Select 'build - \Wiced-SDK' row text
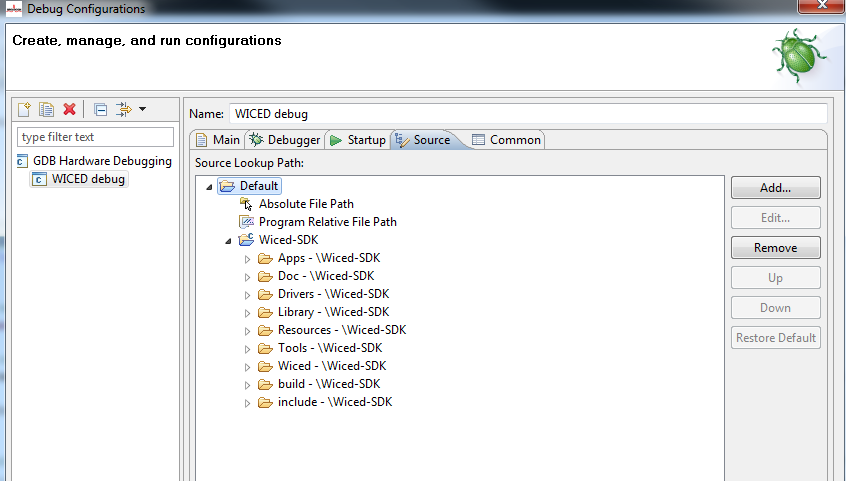Screen dimensions: 846x481 point(329,384)
